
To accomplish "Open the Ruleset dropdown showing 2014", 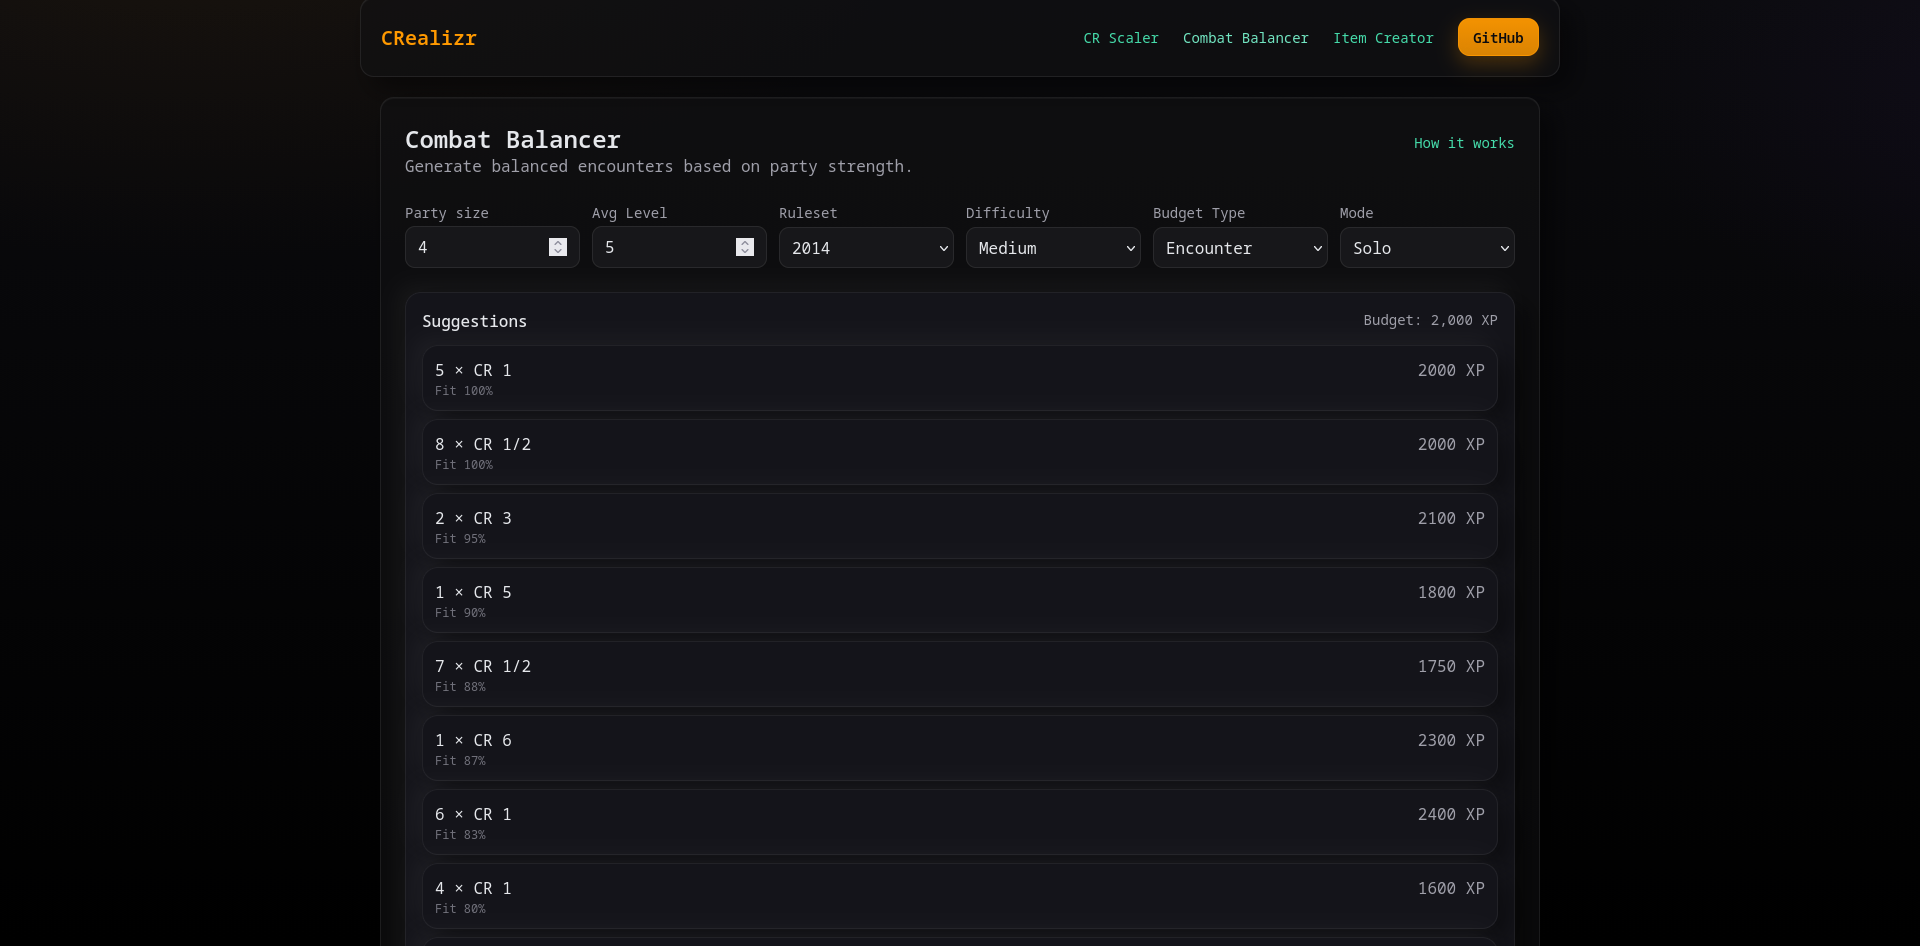I will (866, 248).
